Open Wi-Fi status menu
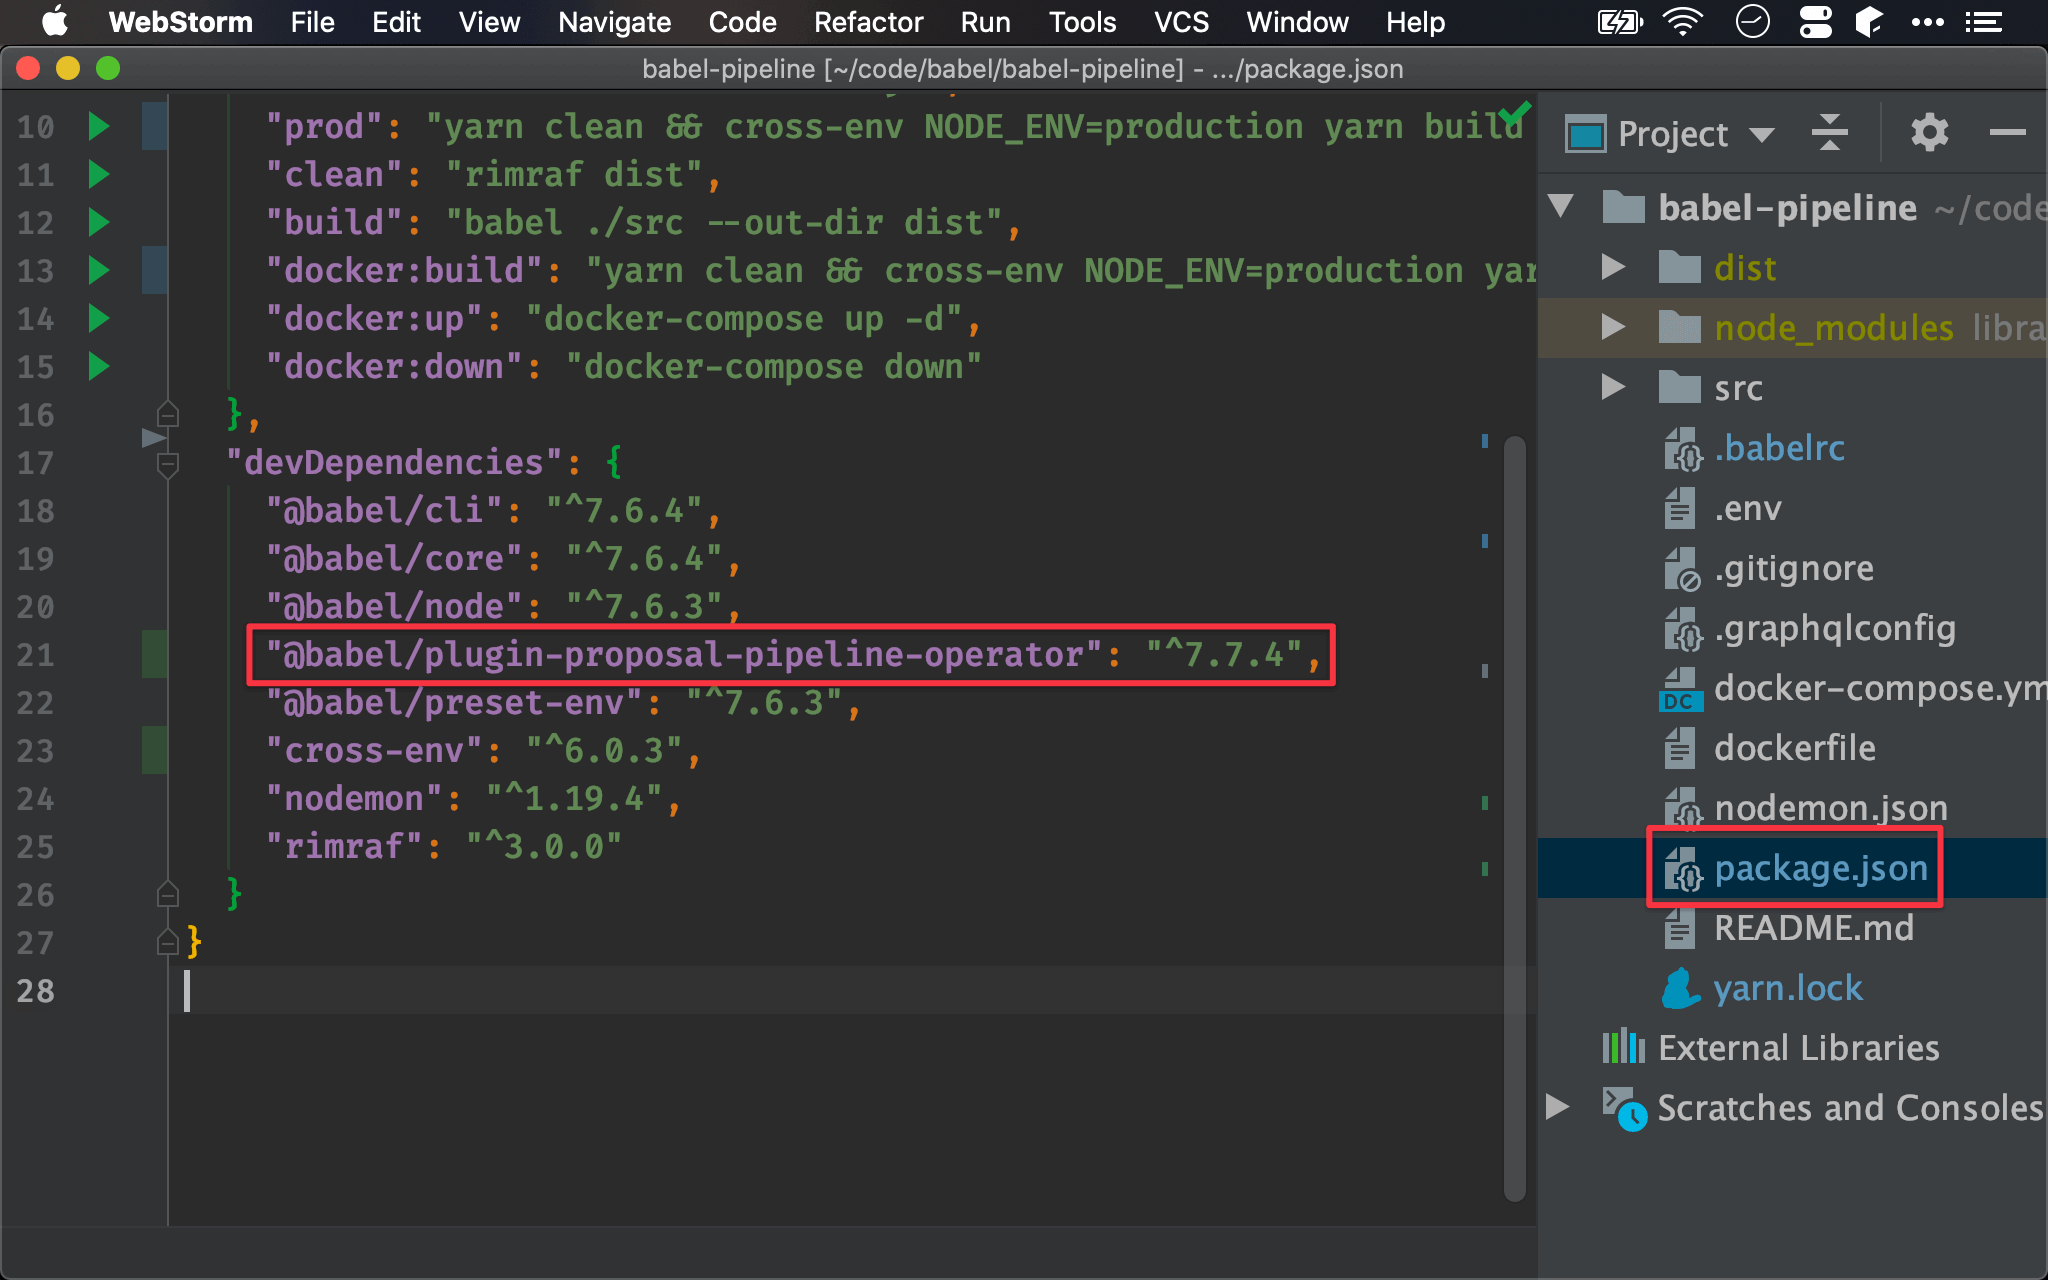The width and height of the screenshot is (2048, 1280). 1683,21
